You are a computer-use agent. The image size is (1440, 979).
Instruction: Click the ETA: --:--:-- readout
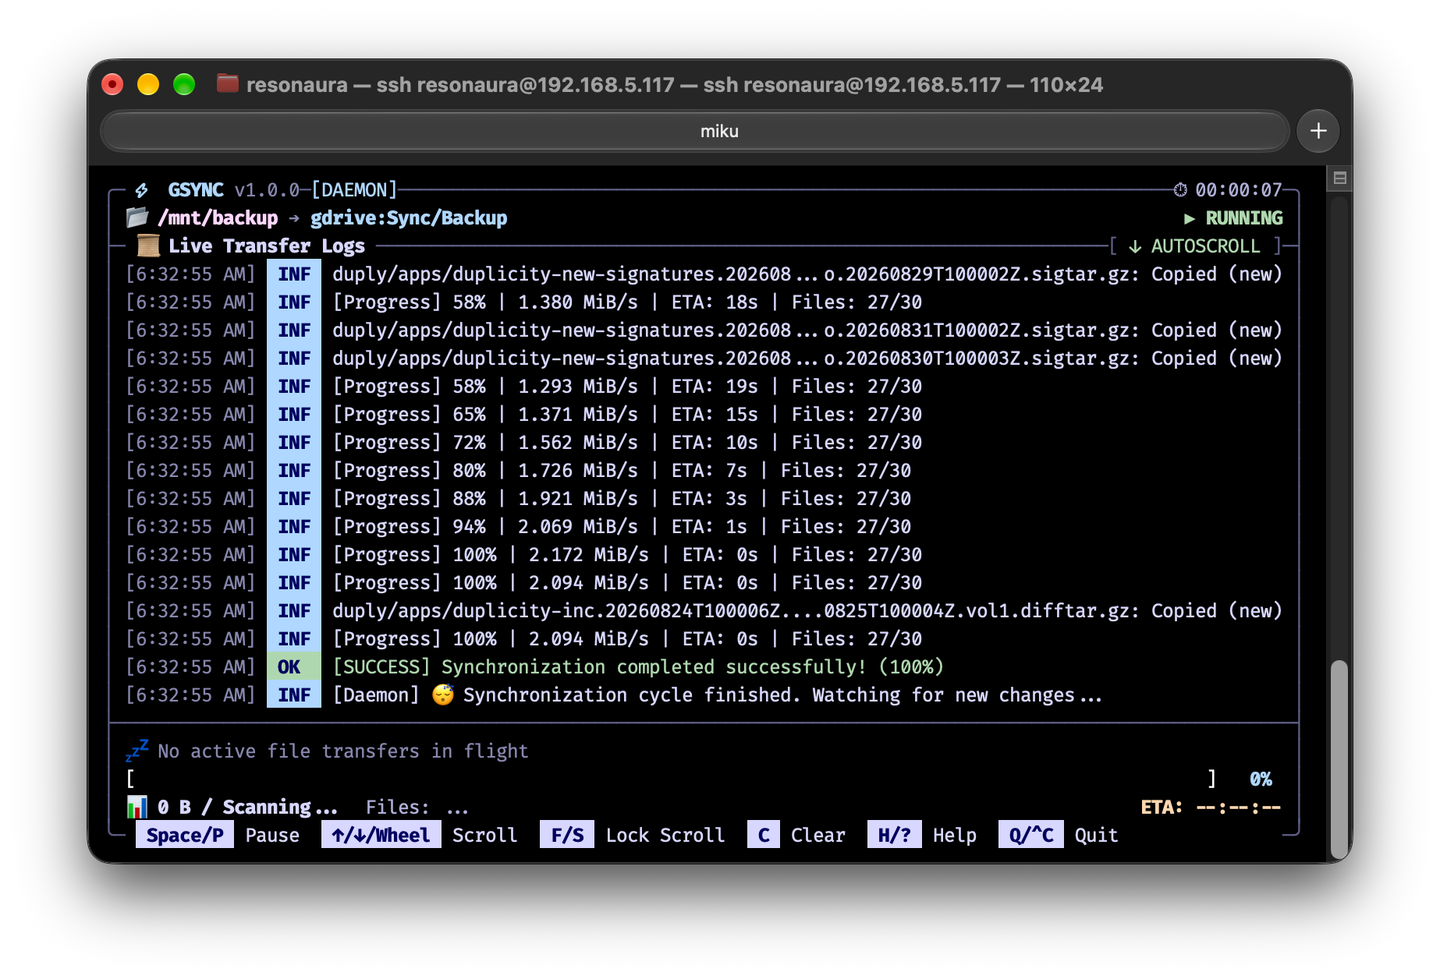[1210, 806]
